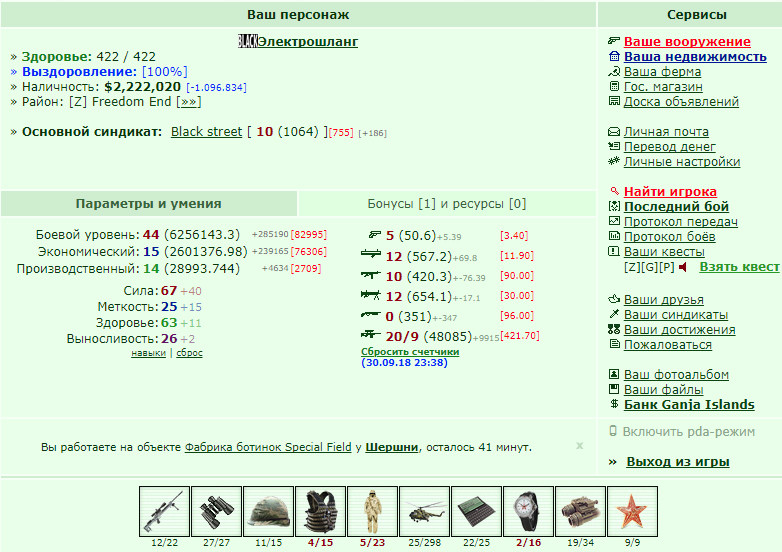Open the sniper rifle item showing 12/22
The width and height of the screenshot is (782, 552).
(x=165, y=512)
